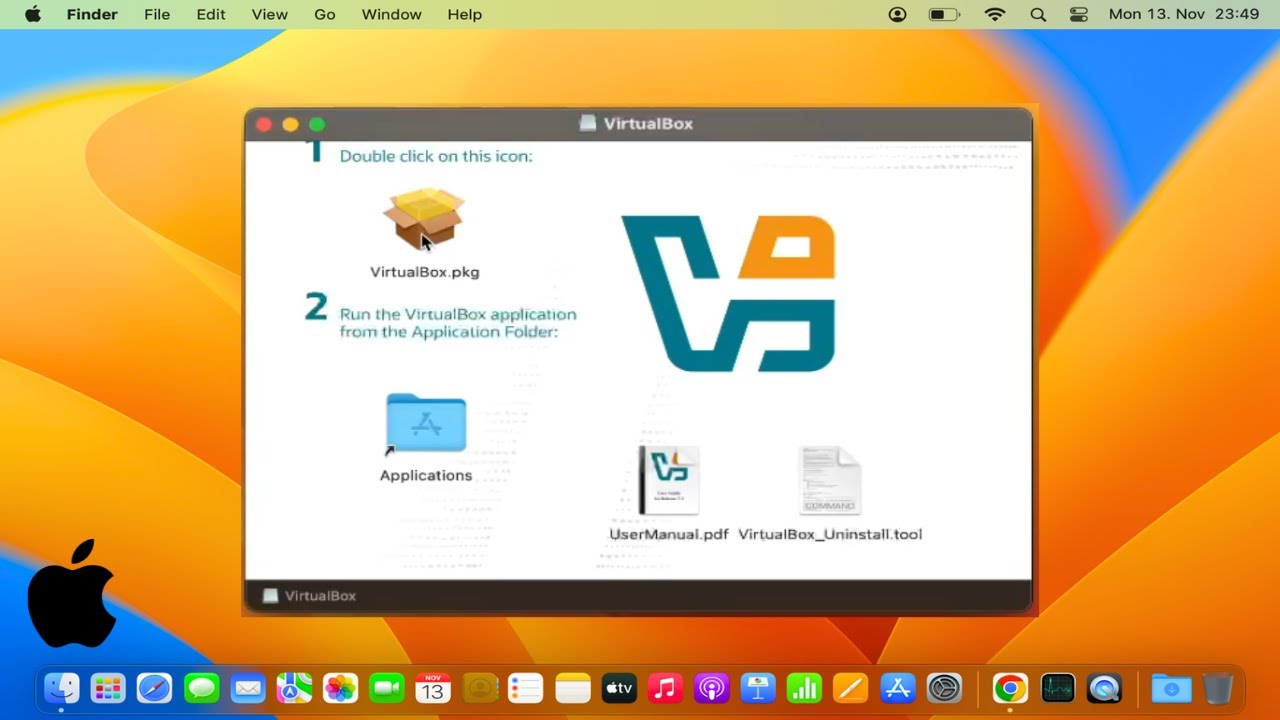Click the date and time Mon 13. Nov 23:49
The width and height of the screenshot is (1280, 720).
(1184, 14)
